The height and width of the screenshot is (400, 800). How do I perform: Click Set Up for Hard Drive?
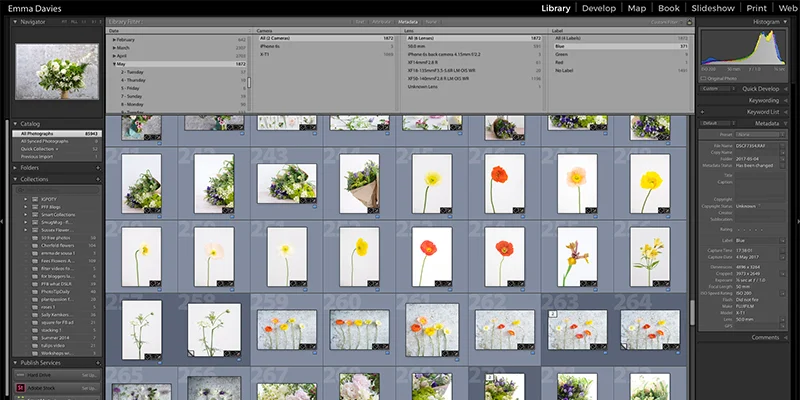tap(89, 375)
